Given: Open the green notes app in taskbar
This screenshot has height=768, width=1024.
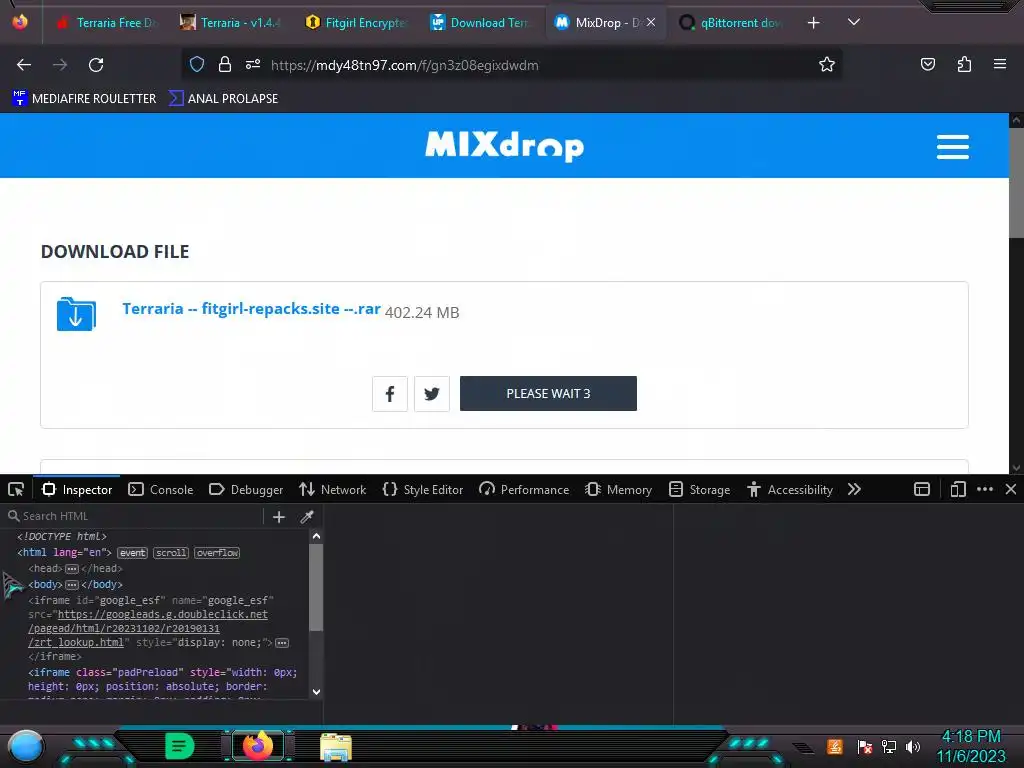Looking at the screenshot, I should tap(180, 746).
